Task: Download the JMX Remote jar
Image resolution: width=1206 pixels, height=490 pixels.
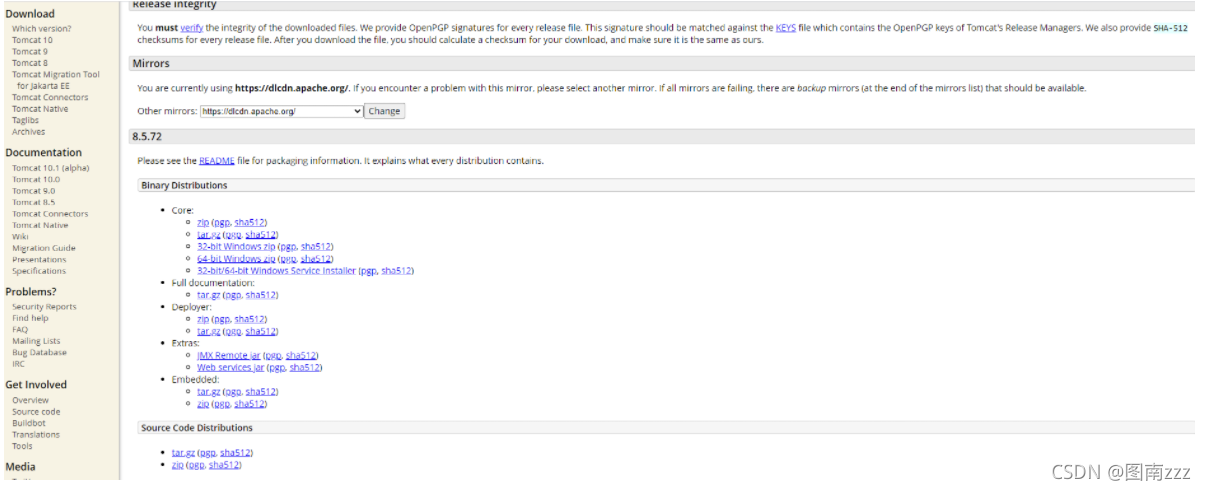Action: tap(229, 355)
